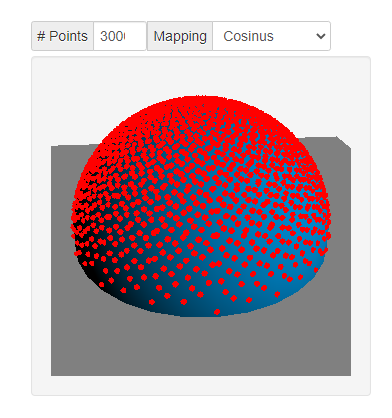The image size is (392, 418).
Task: Click the bottom-left corner of the gray plane
Action: pos(53,374)
